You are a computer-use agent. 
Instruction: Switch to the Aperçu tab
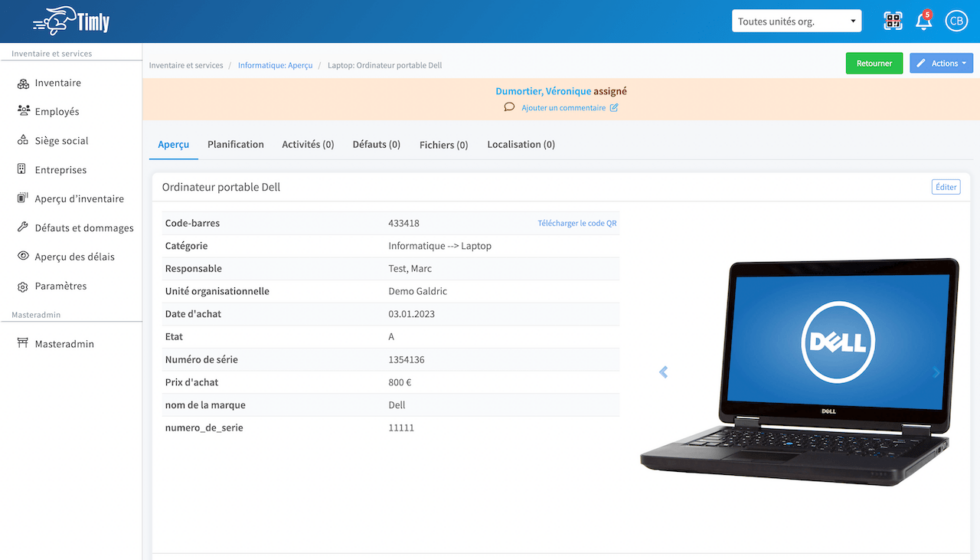173,144
